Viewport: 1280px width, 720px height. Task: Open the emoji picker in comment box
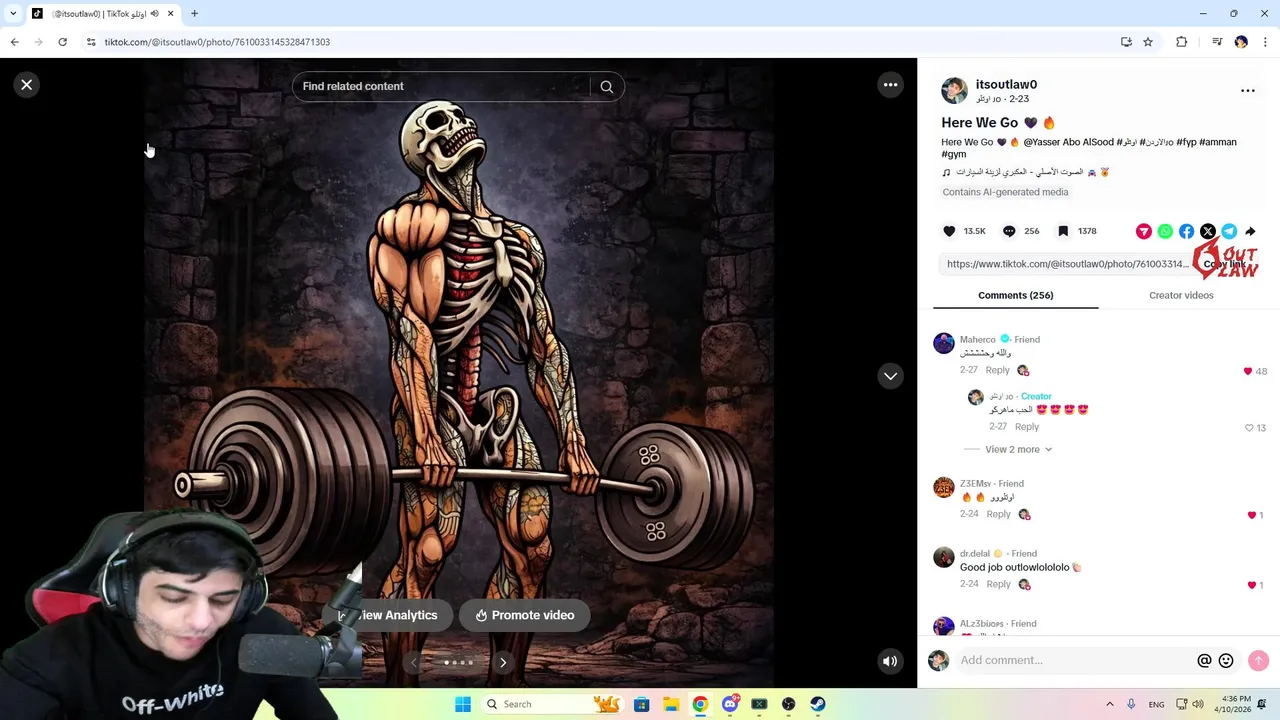tap(1226, 661)
